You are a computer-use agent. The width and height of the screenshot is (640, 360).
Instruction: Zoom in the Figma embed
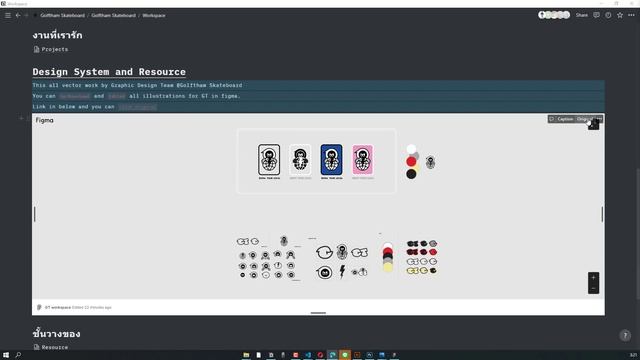click(x=593, y=278)
